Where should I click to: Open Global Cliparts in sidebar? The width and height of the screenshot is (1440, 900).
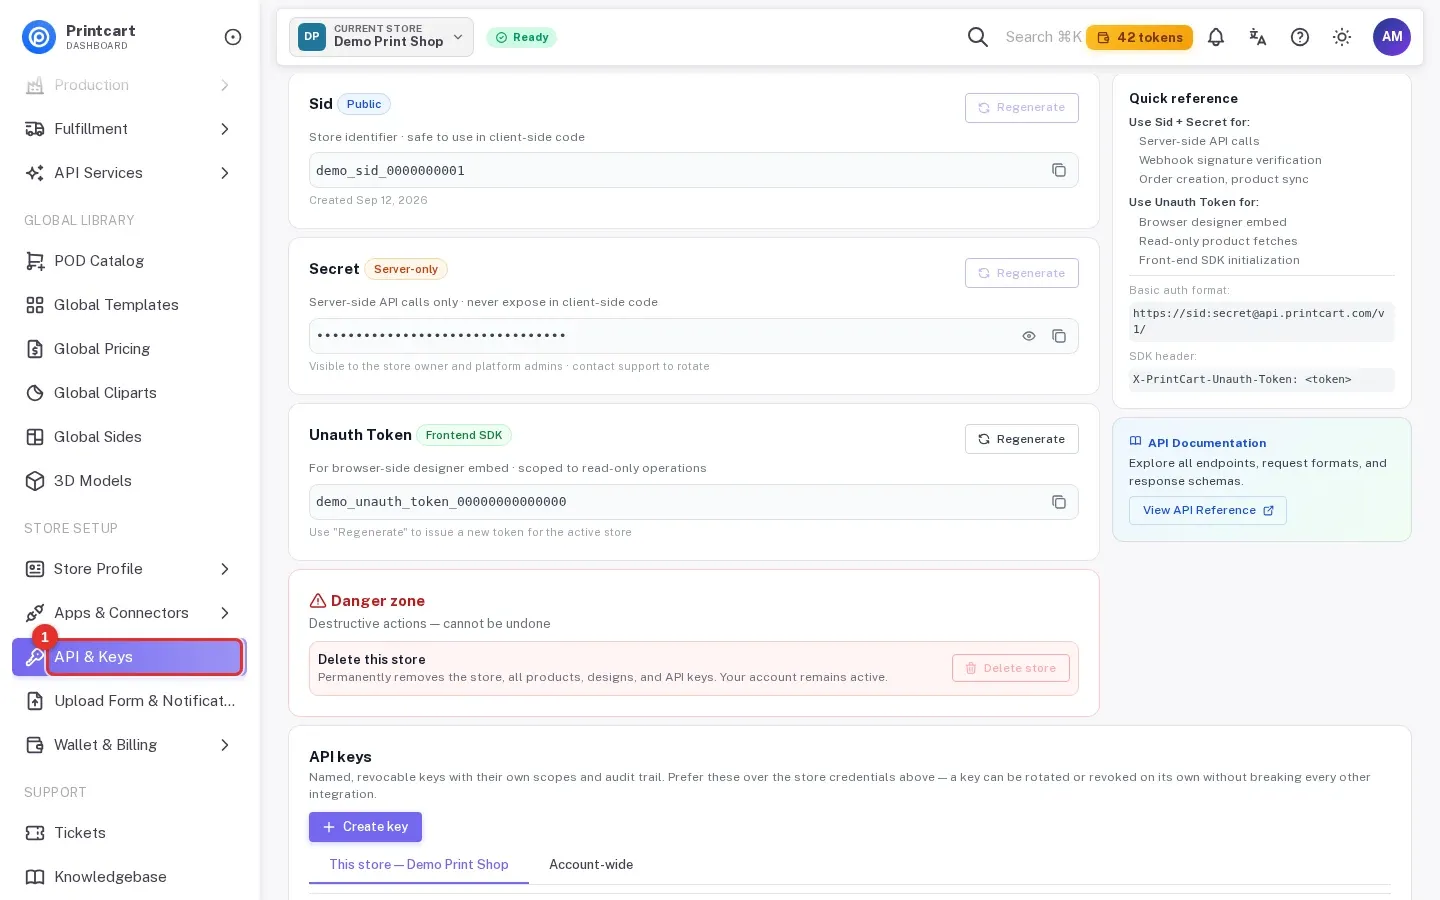pos(128,393)
